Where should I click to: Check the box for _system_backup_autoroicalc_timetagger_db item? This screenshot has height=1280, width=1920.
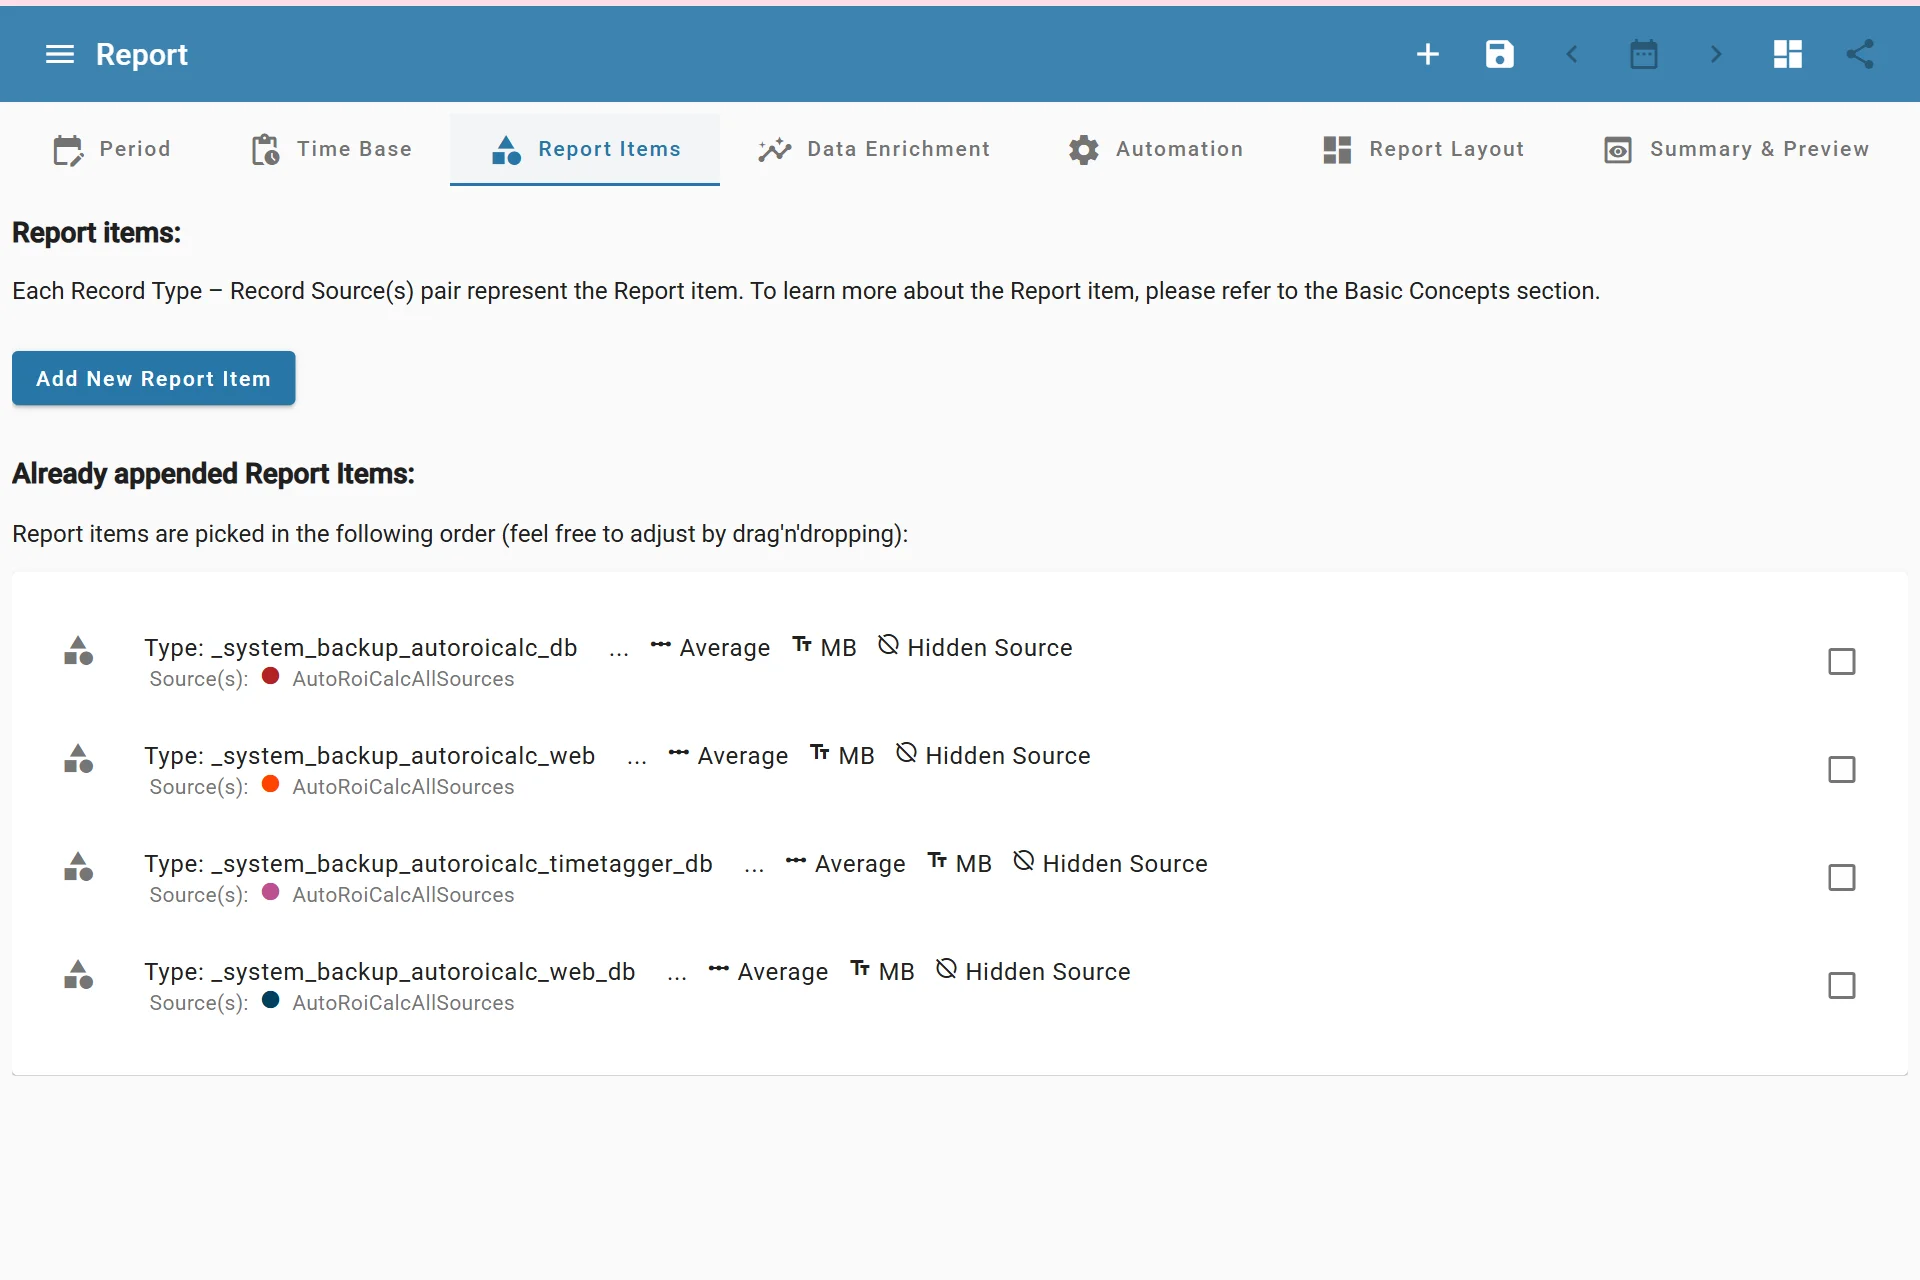coord(1841,877)
